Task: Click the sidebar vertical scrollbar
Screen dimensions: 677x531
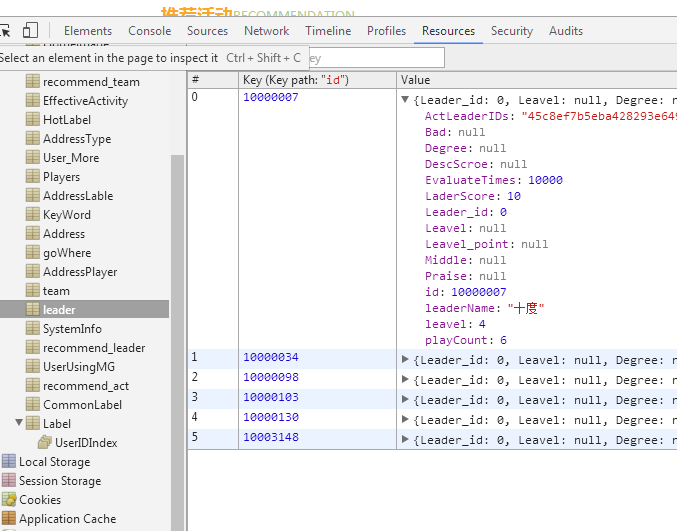Action: point(177,341)
